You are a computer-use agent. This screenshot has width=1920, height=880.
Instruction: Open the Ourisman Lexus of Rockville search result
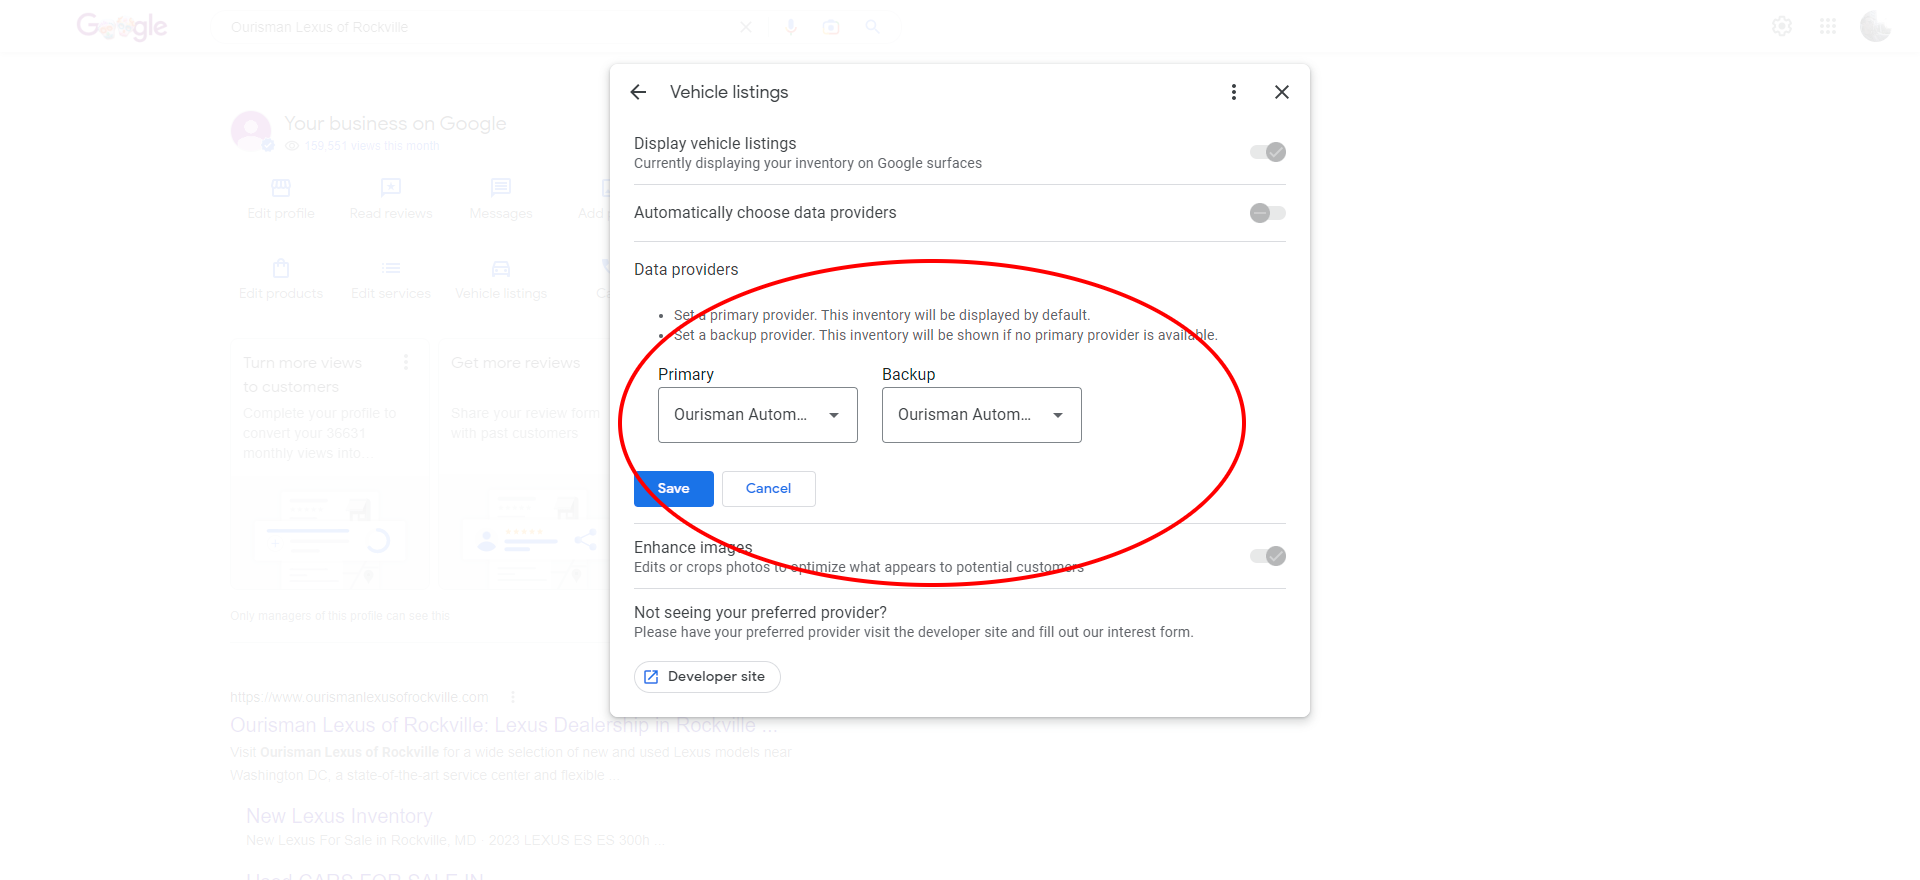click(503, 725)
